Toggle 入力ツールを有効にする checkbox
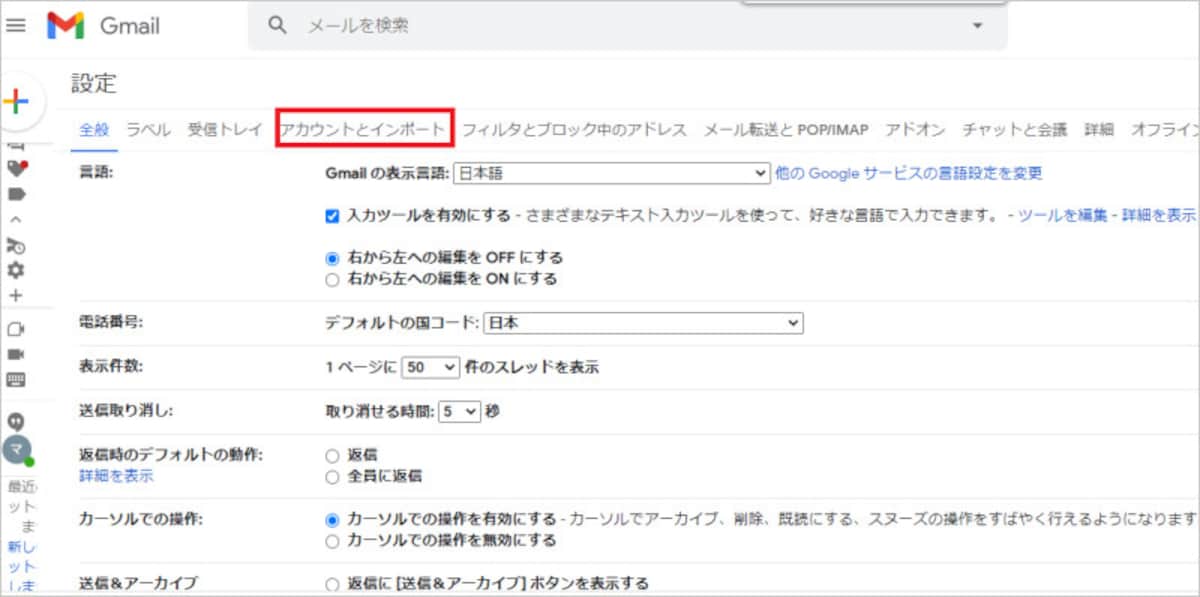1200x597 pixels. 332,215
